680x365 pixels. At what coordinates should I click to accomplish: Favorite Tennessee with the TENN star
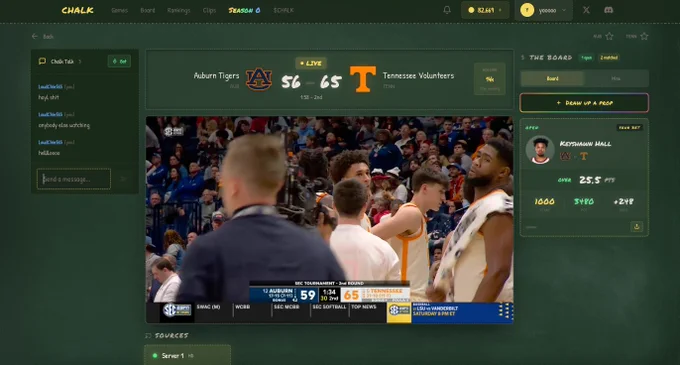[x=644, y=36]
